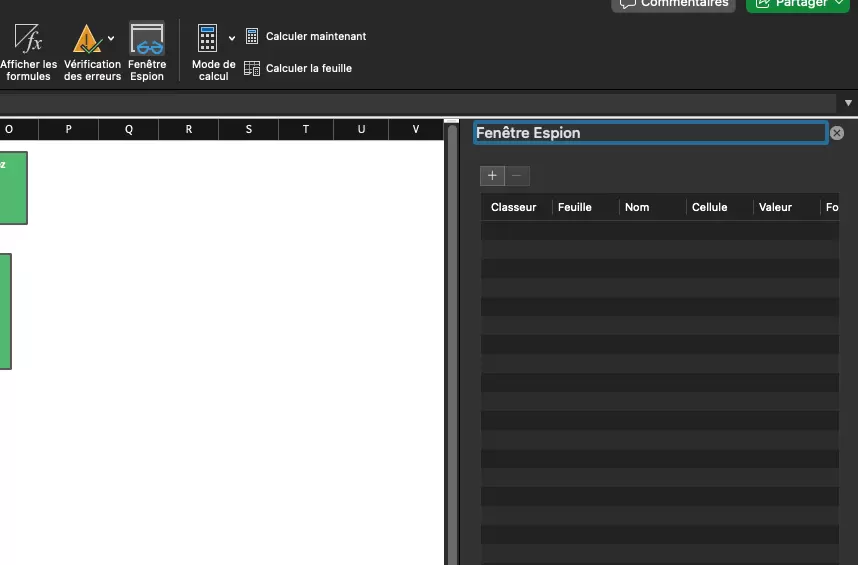Viewport: 858px width, 565px height.
Task: Select column S header
Action: coord(249,130)
